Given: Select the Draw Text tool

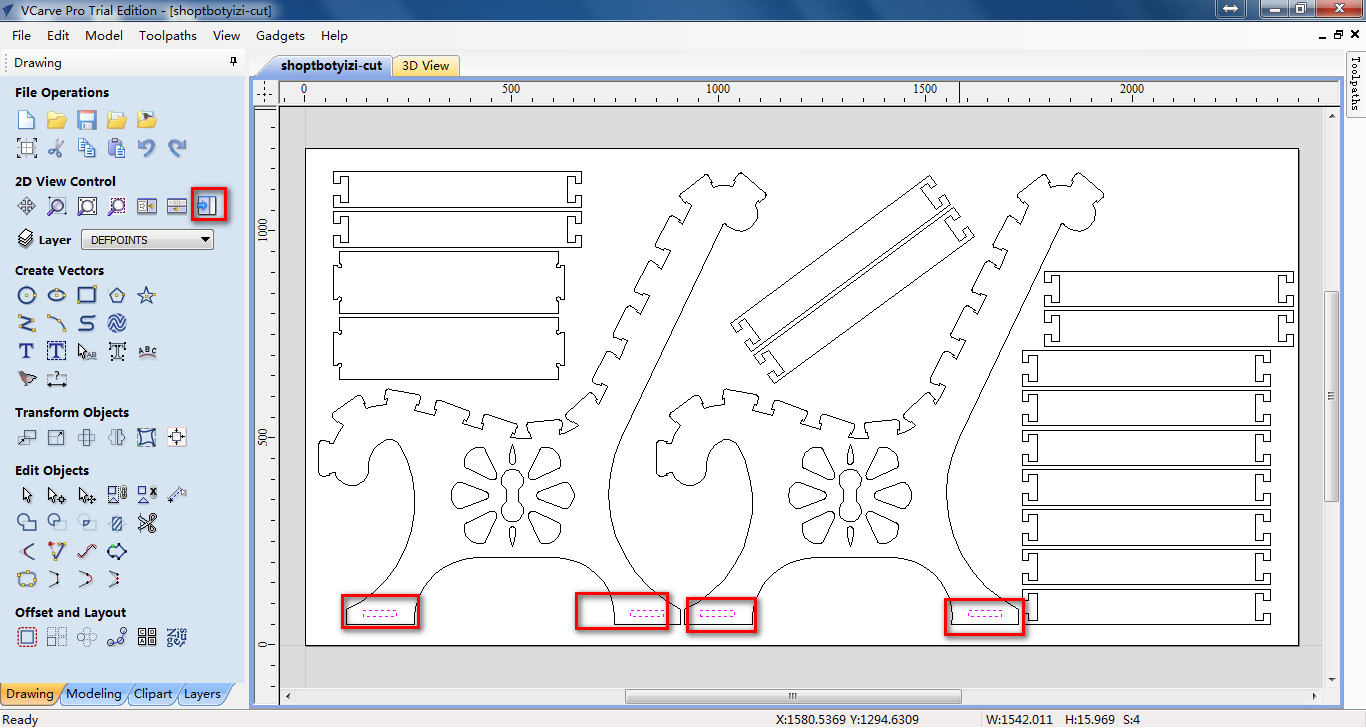Looking at the screenshot, I should [27, 351].
